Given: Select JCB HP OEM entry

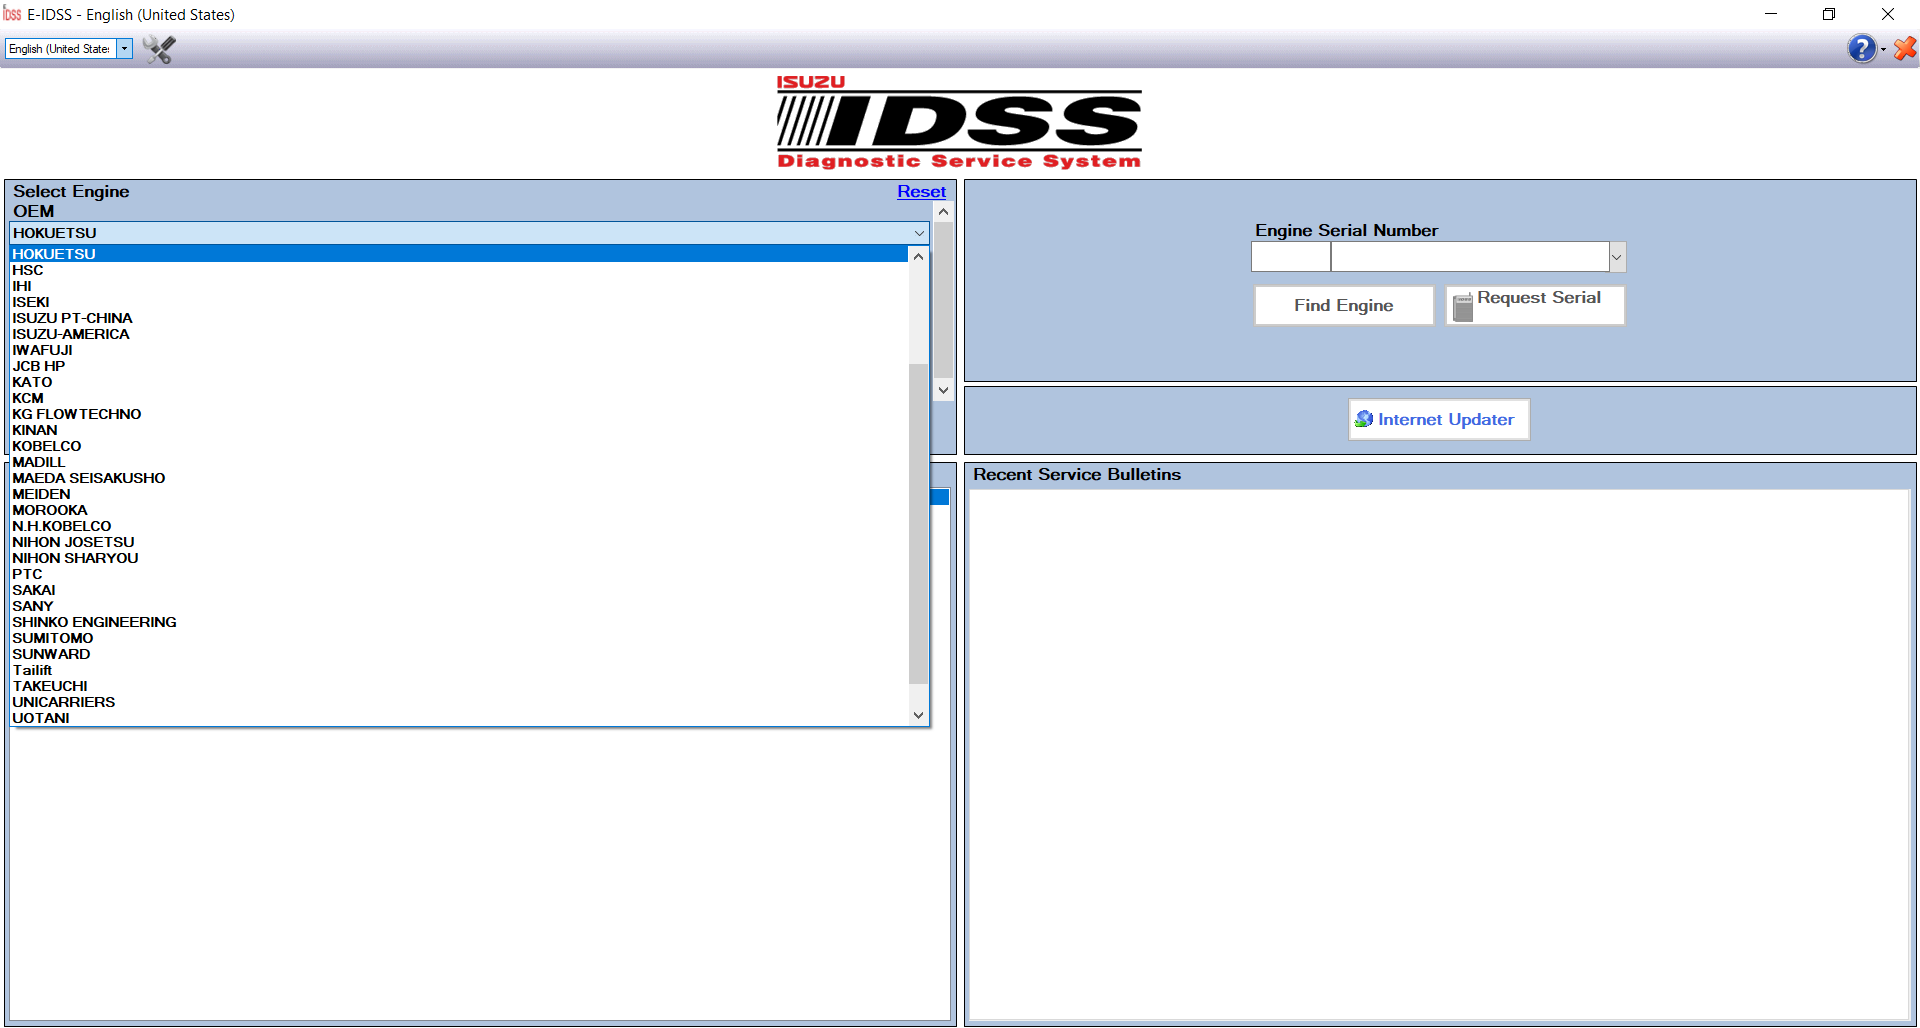Looking at the screenshot, I should (x=459, y=366).
